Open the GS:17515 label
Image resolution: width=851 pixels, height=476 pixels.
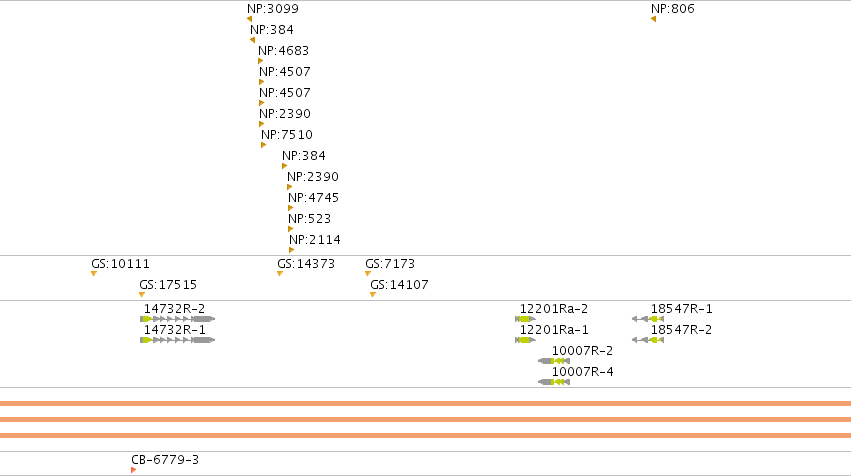(x=168, y=285)
